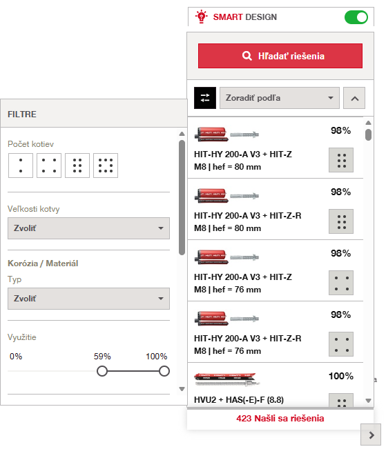The width and height of the screenshot is (386, 449).
Task: Select the six-anchor layout filter
Action: point(77,165)
